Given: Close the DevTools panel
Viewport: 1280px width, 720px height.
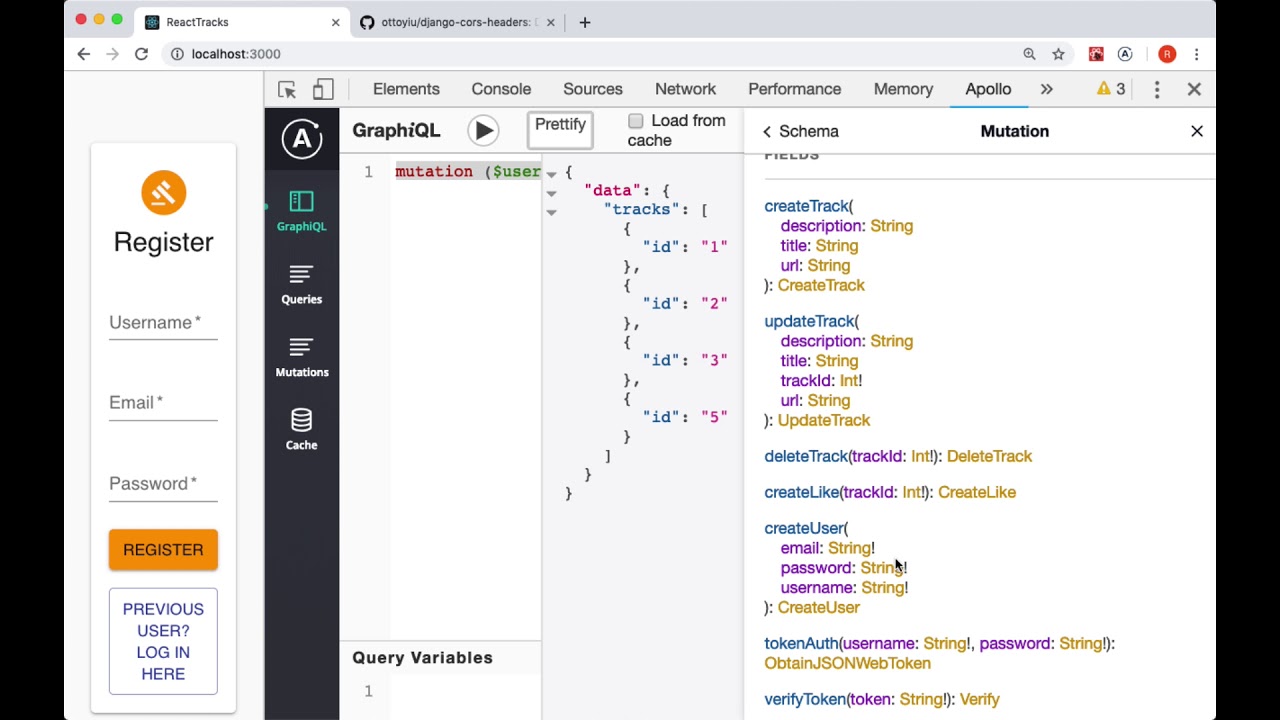Looking at the screenshot, I should point(1194,89).
